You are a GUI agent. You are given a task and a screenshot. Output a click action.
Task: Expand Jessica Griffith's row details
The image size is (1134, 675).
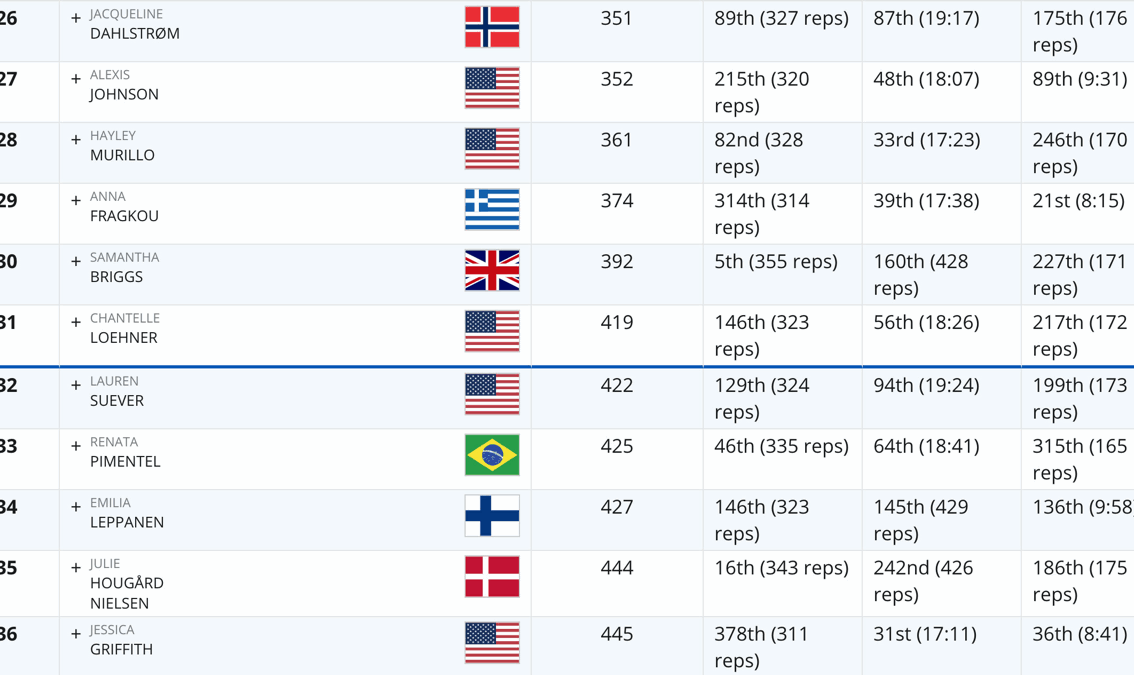click(x=76, y=634)
